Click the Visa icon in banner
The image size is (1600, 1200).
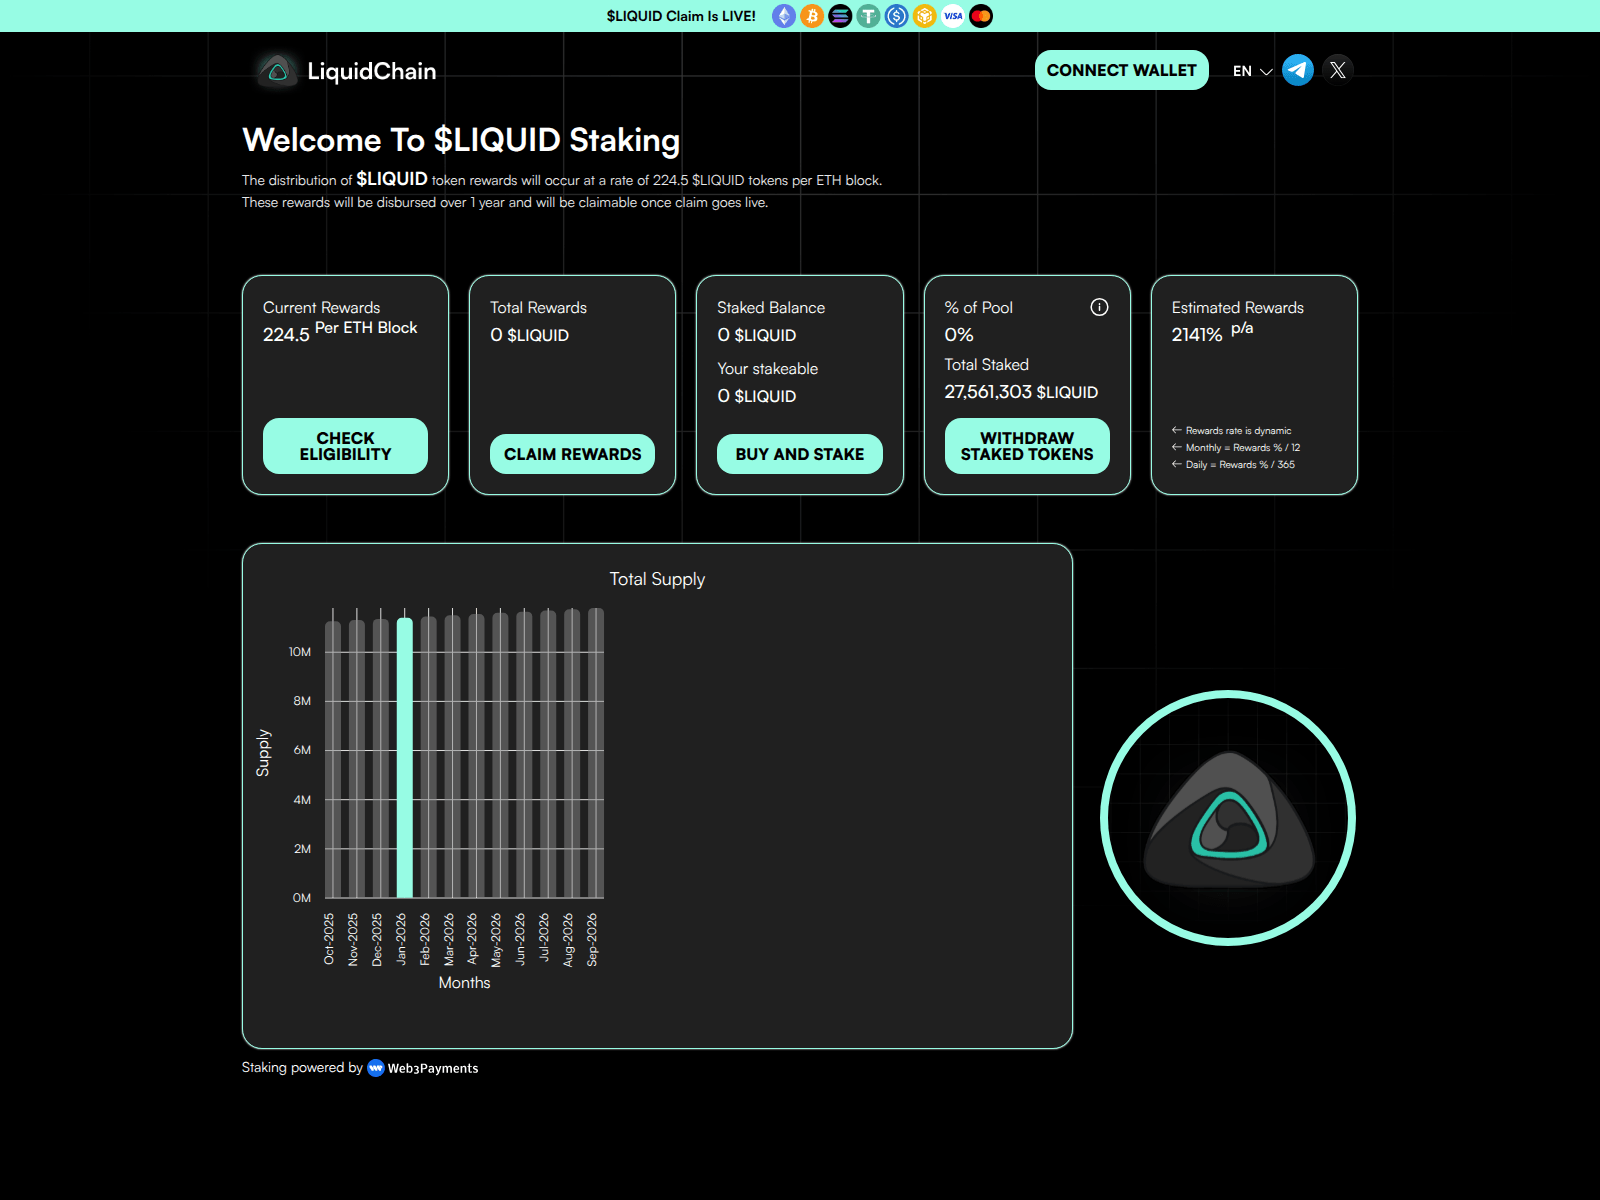tap(953, 16)
